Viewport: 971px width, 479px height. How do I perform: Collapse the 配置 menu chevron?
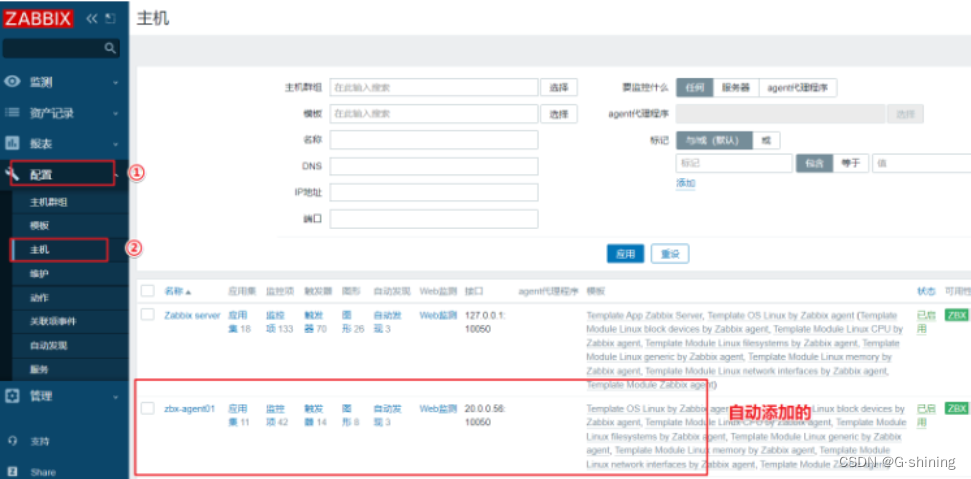pyautogui.click(x=116, y=175)
